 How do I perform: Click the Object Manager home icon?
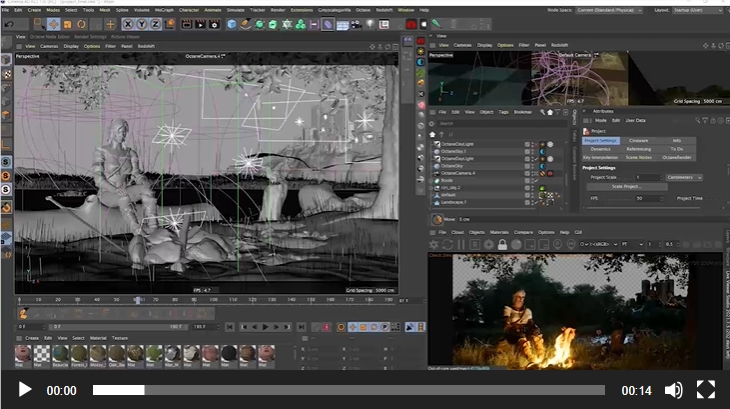550,112
